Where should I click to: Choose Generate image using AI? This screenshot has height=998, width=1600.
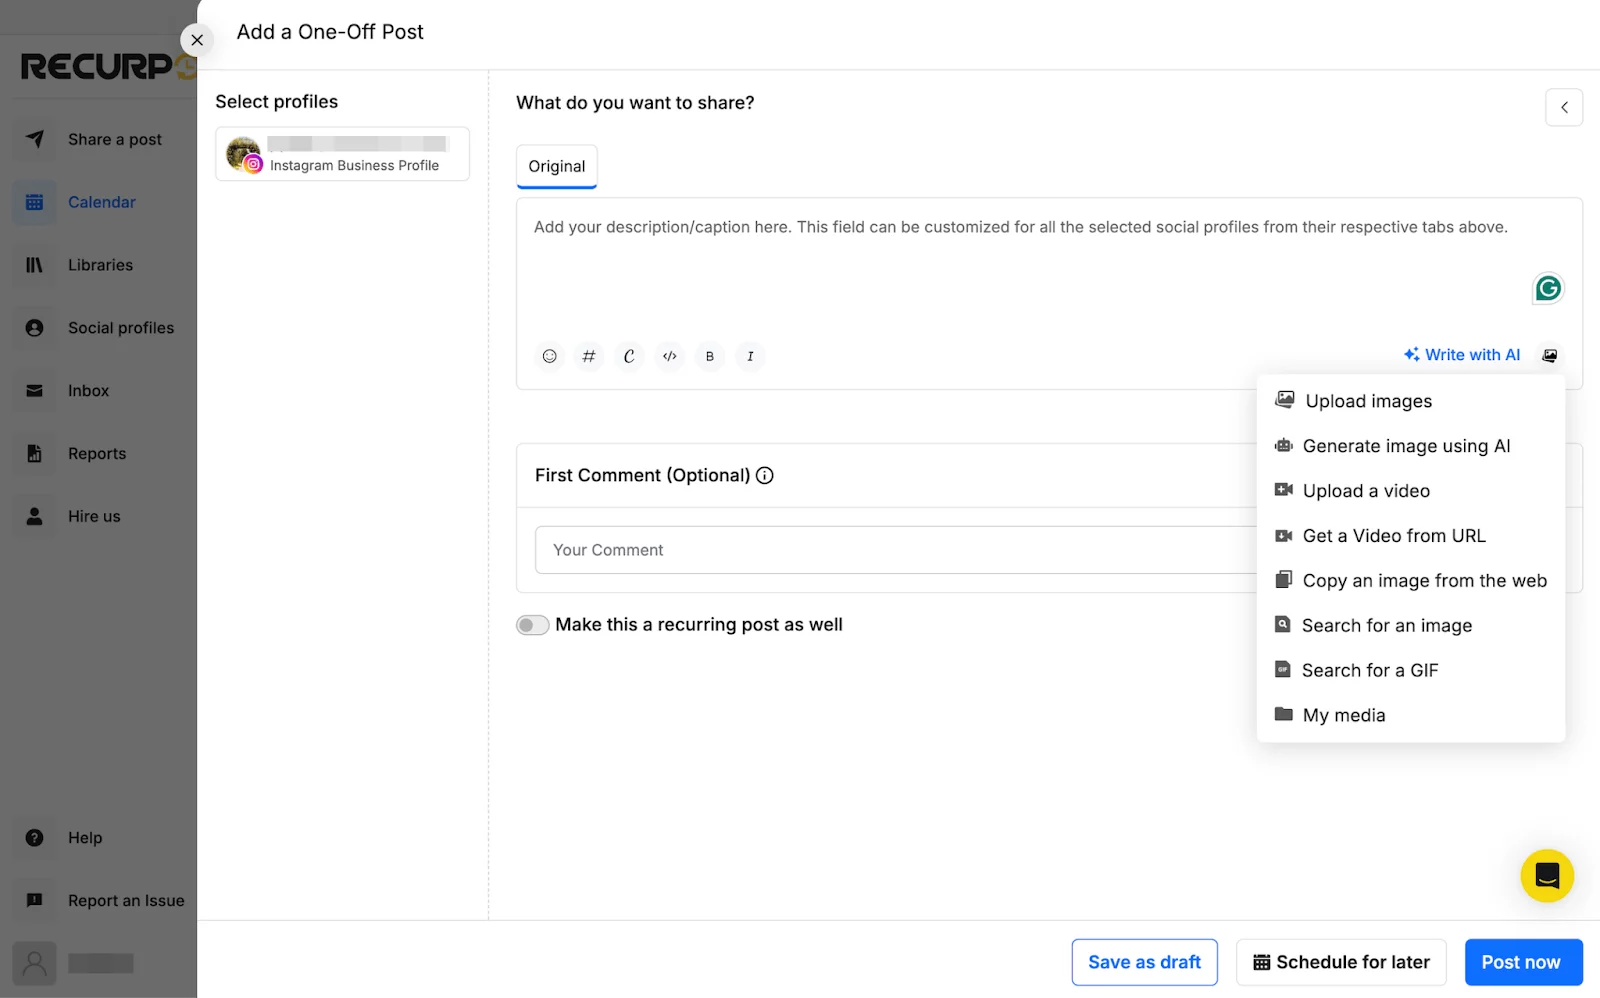[1406, 445]
